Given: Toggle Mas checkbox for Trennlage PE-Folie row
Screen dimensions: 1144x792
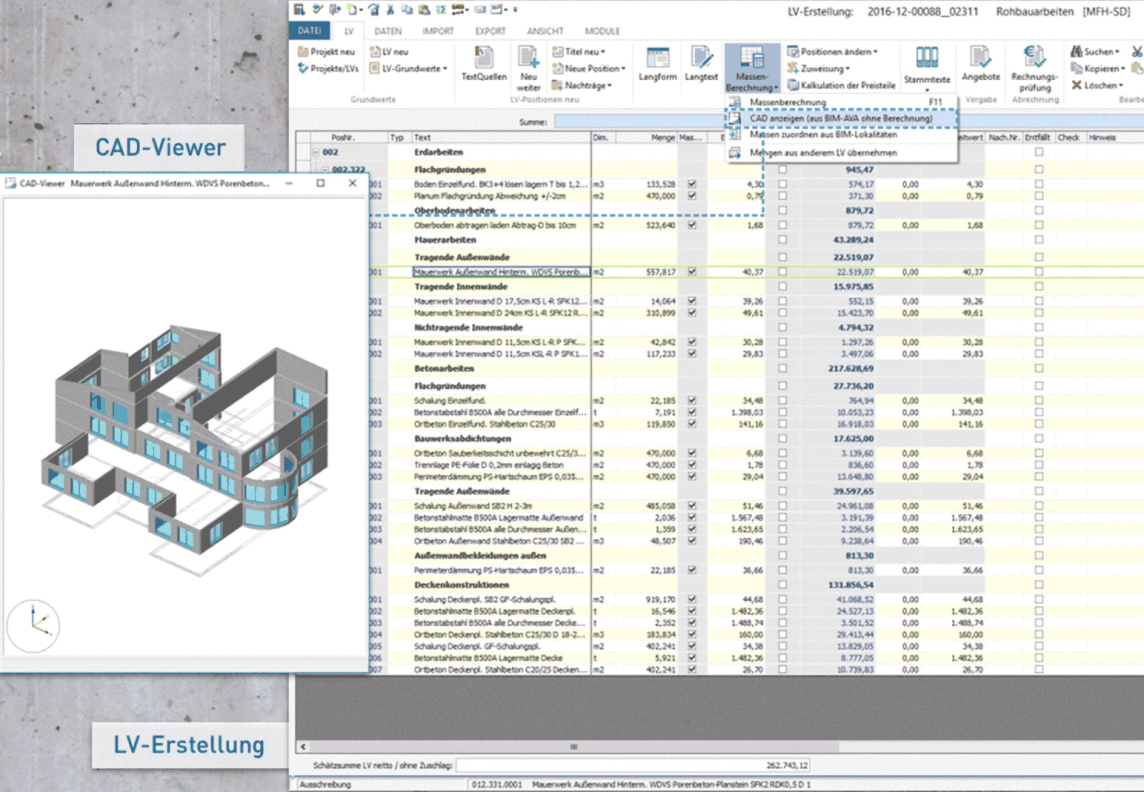Looking at the screenshot, I should tap(692, 465).
